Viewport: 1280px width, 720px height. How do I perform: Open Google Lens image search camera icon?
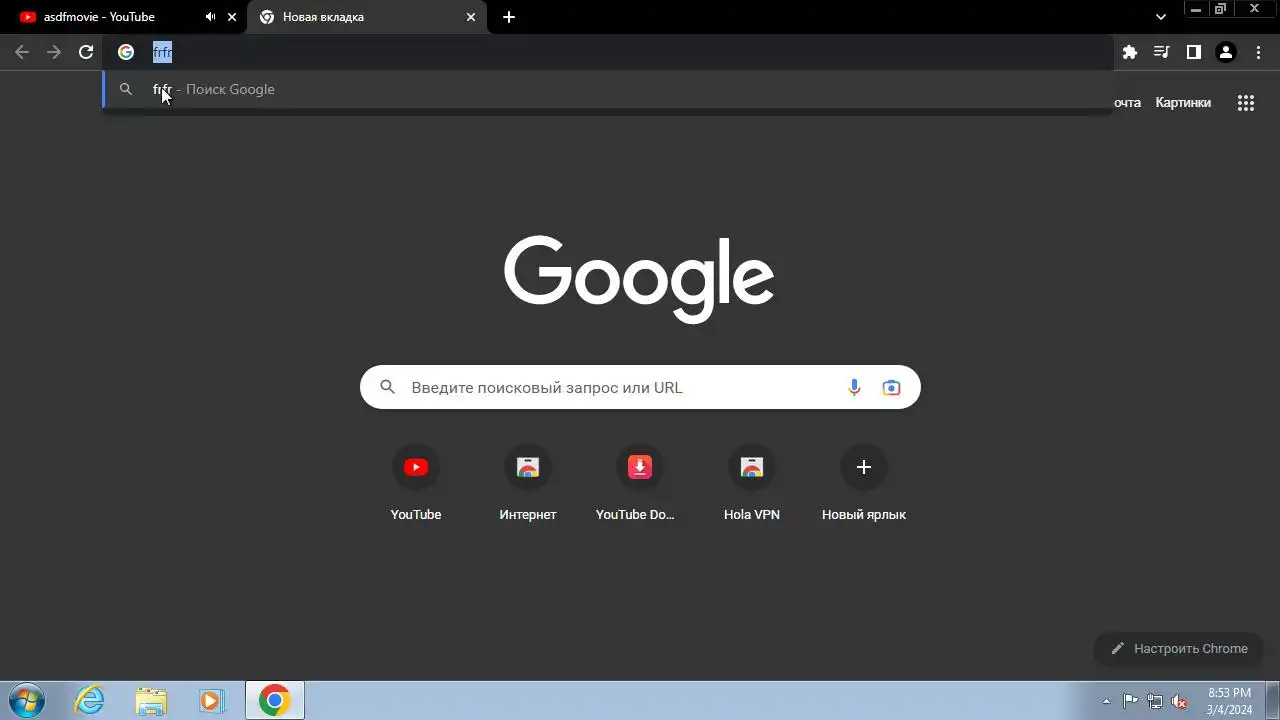(x=891, y=387)
